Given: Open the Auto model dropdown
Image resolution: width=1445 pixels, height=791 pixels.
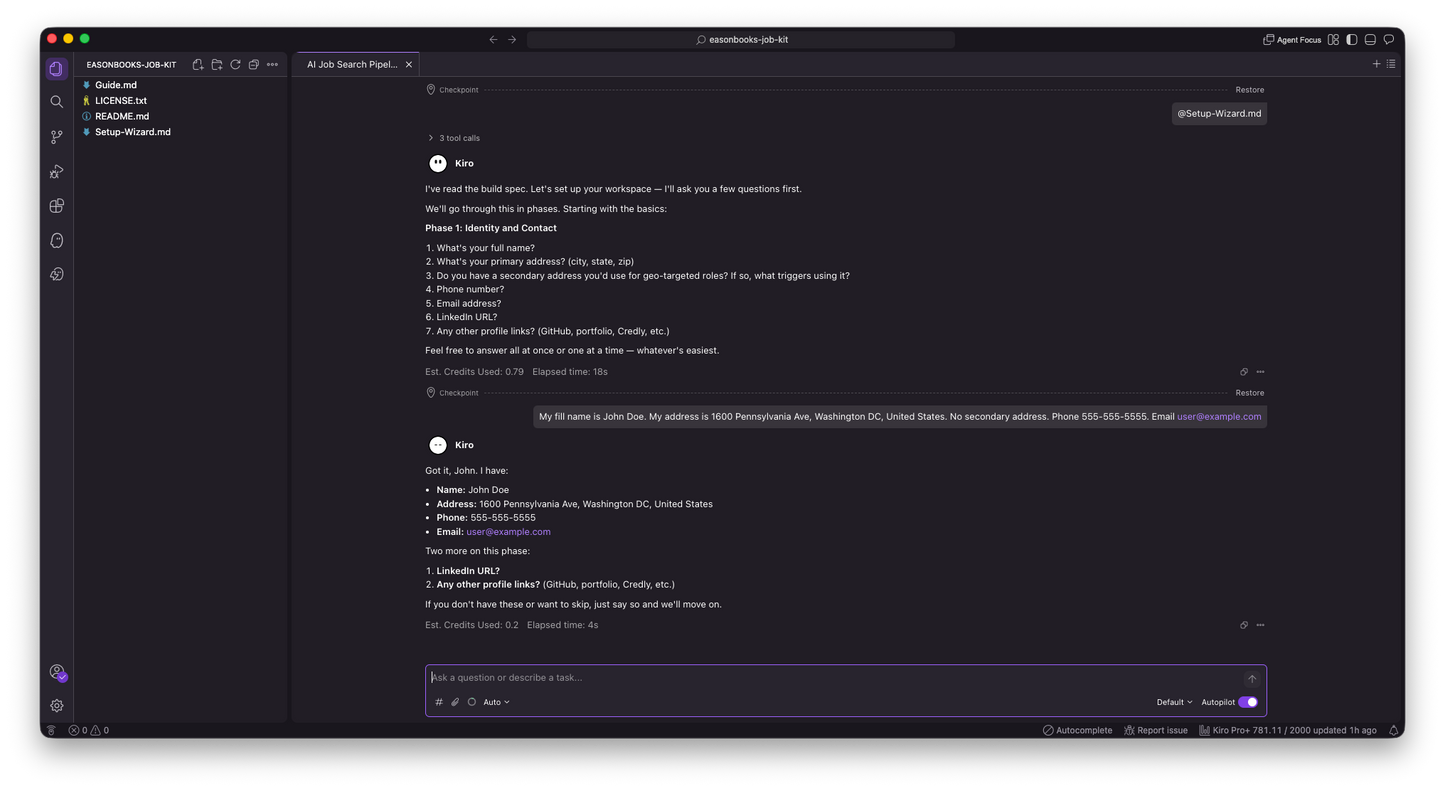Looking at the screenshot, I should (496, 702).
